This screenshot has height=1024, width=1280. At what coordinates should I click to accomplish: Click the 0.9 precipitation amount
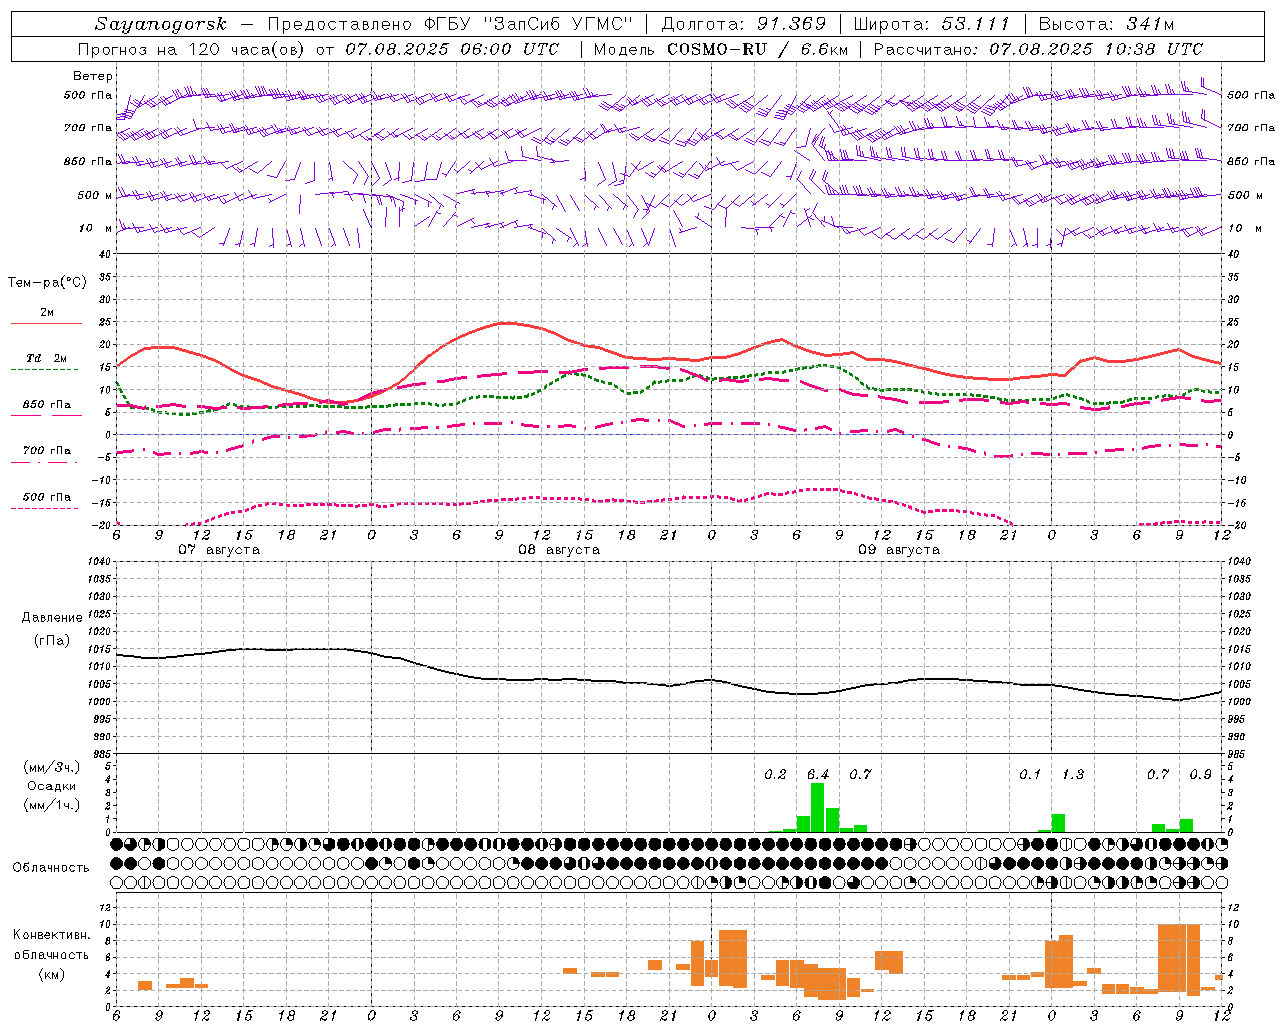[1200, 775]
